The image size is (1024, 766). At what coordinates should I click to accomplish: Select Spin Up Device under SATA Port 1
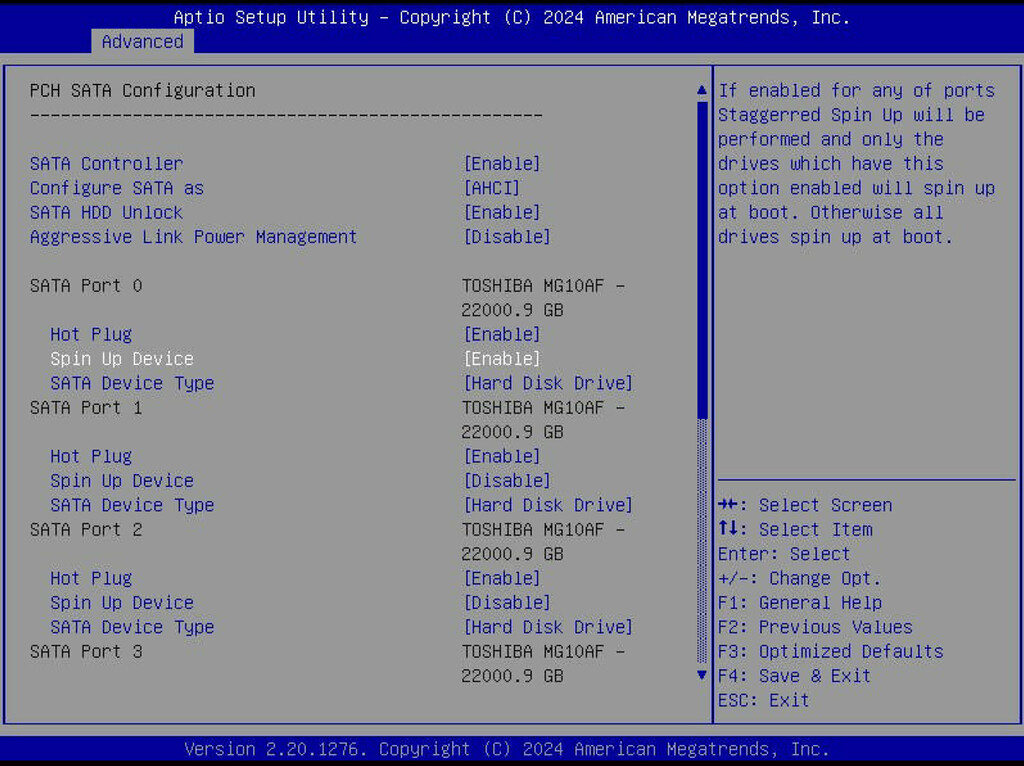(x=122, y=481)
